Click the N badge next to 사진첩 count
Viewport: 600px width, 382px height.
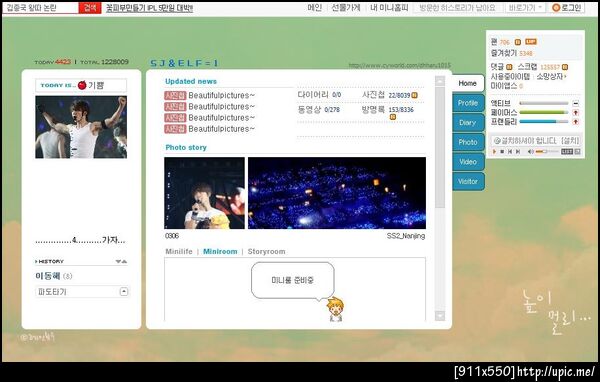click(414, 95)
